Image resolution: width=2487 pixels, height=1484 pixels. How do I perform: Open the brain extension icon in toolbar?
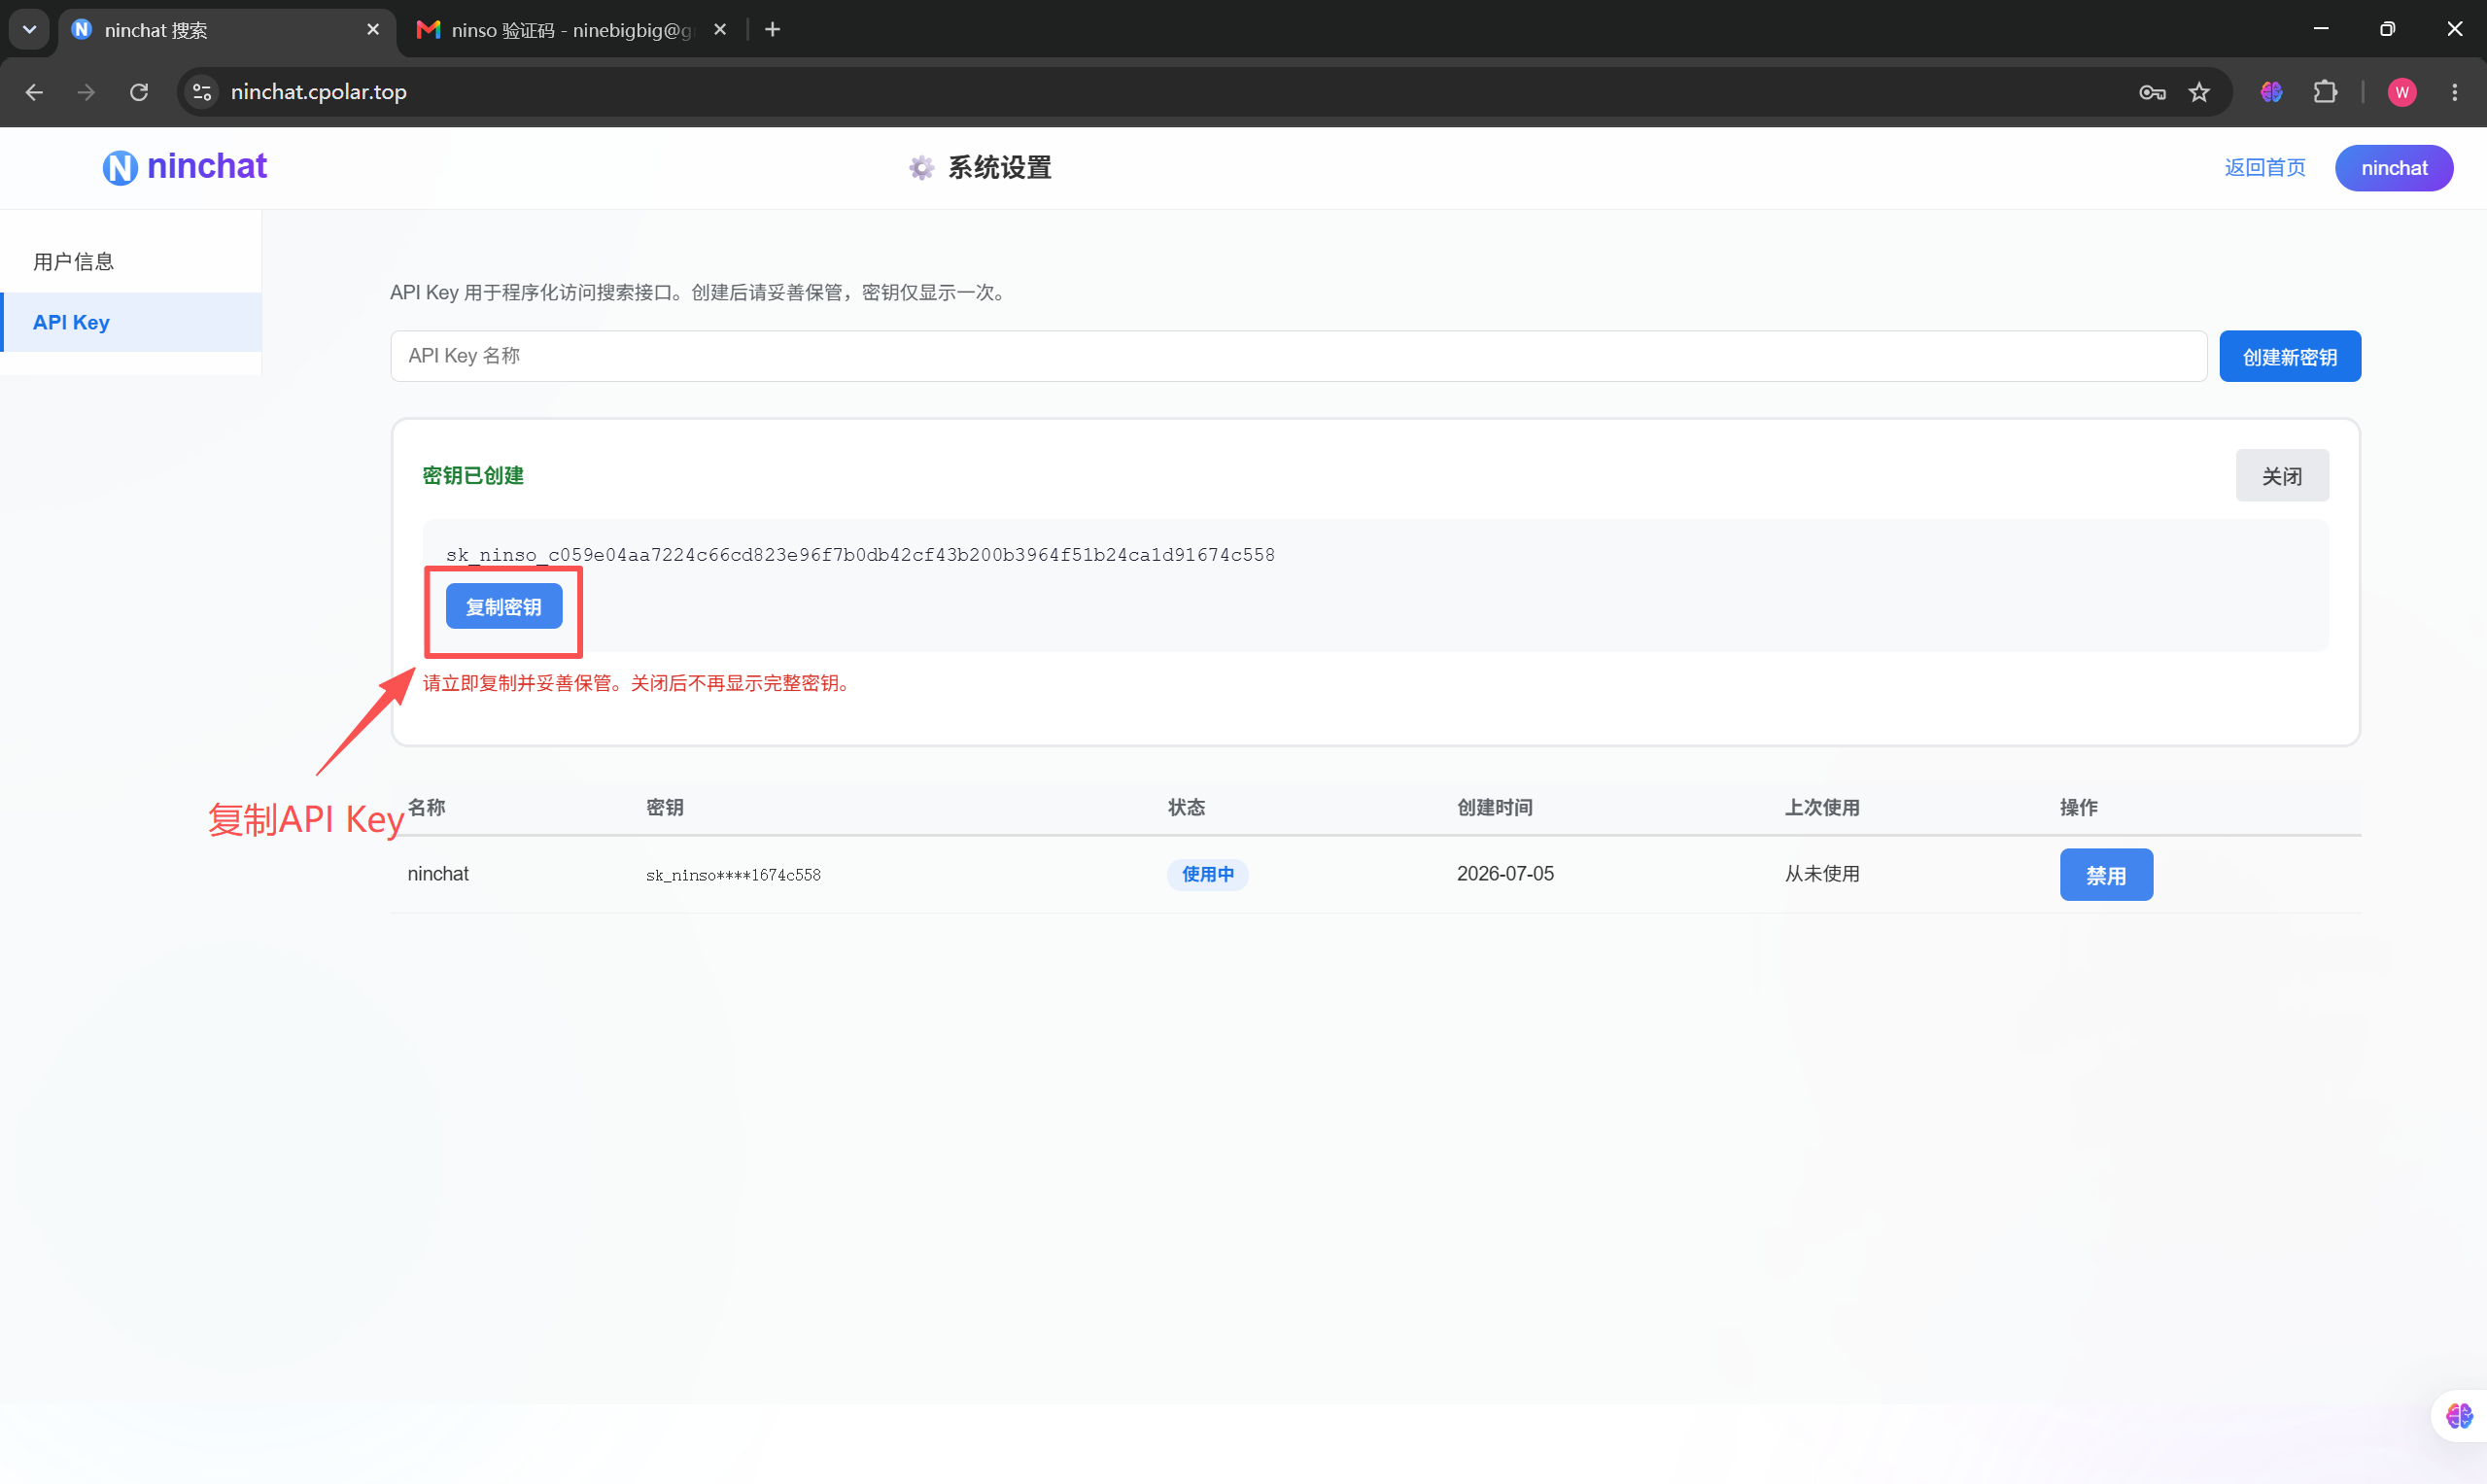pos(2271,92)
